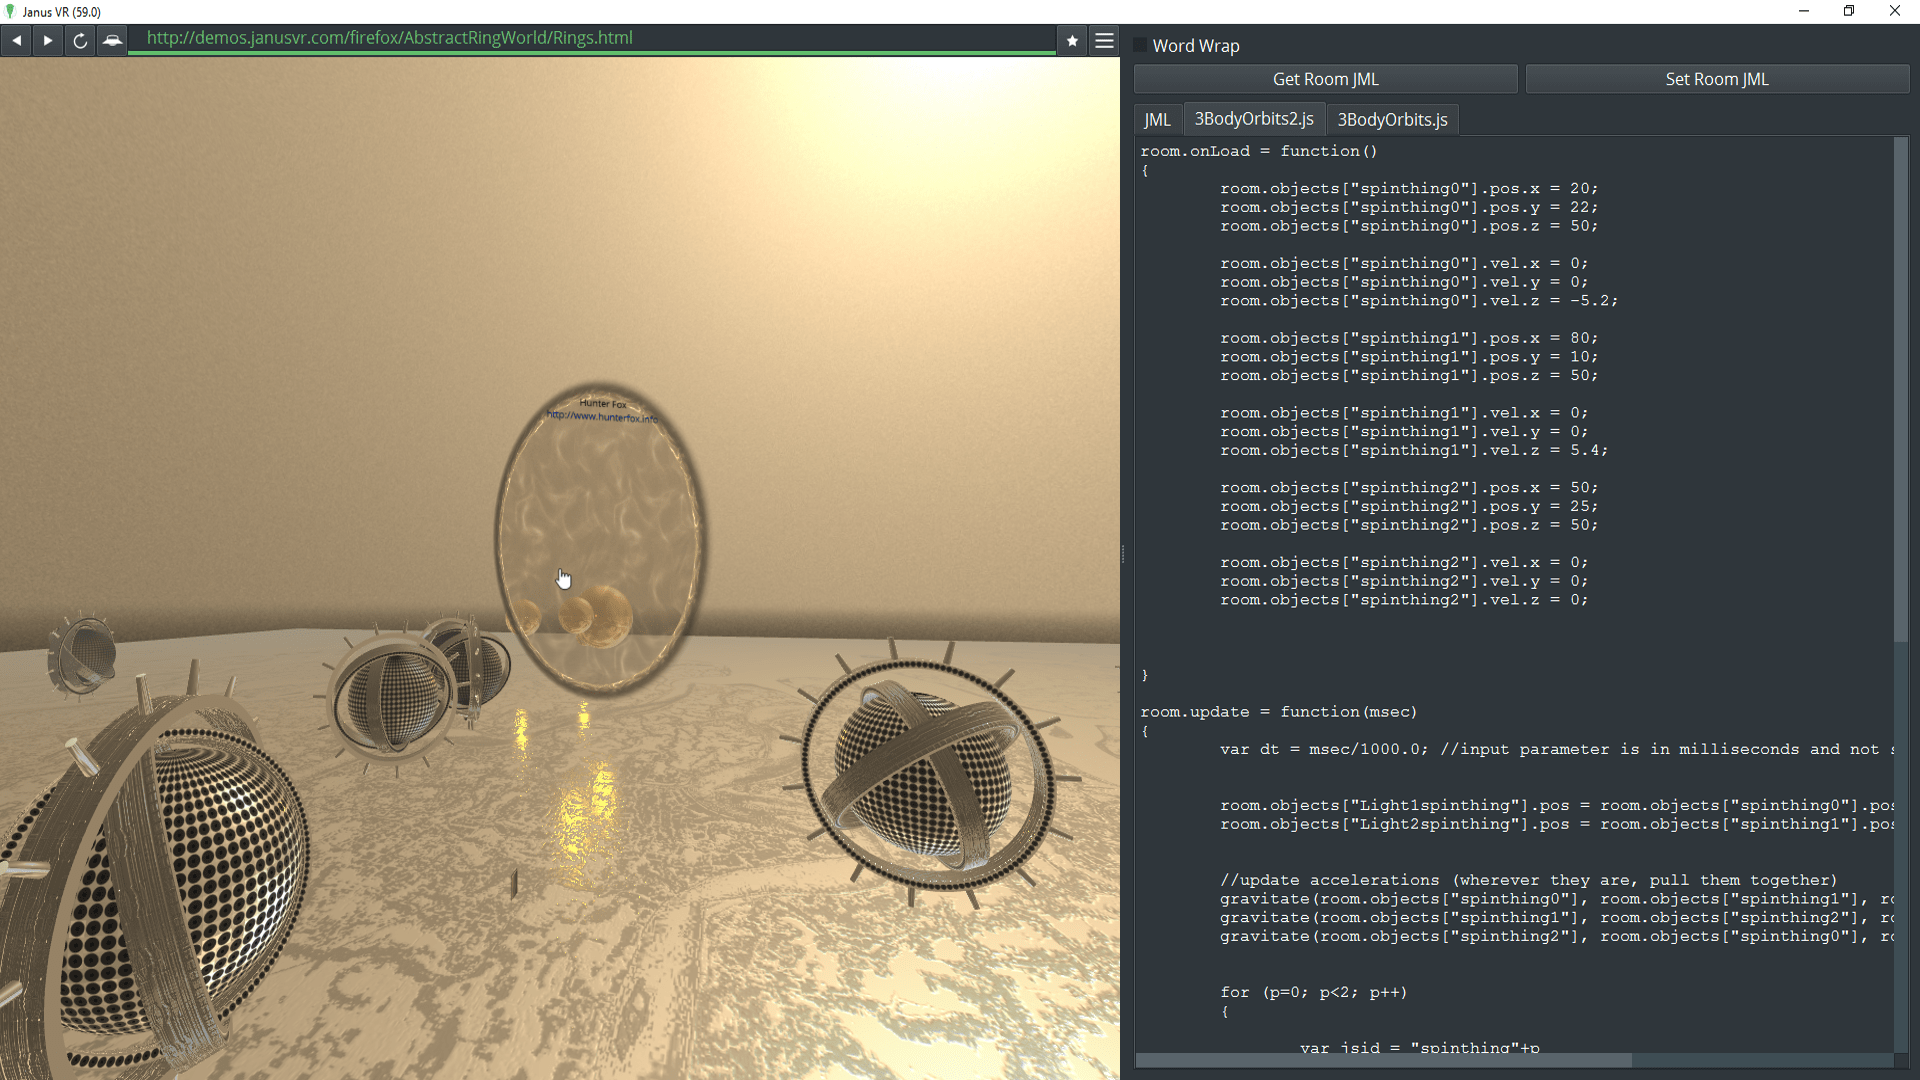The width and height of the screenshot is (1920, 1080).
Task: Navigate forward using the right arrow
Action: tap(47, 40)
